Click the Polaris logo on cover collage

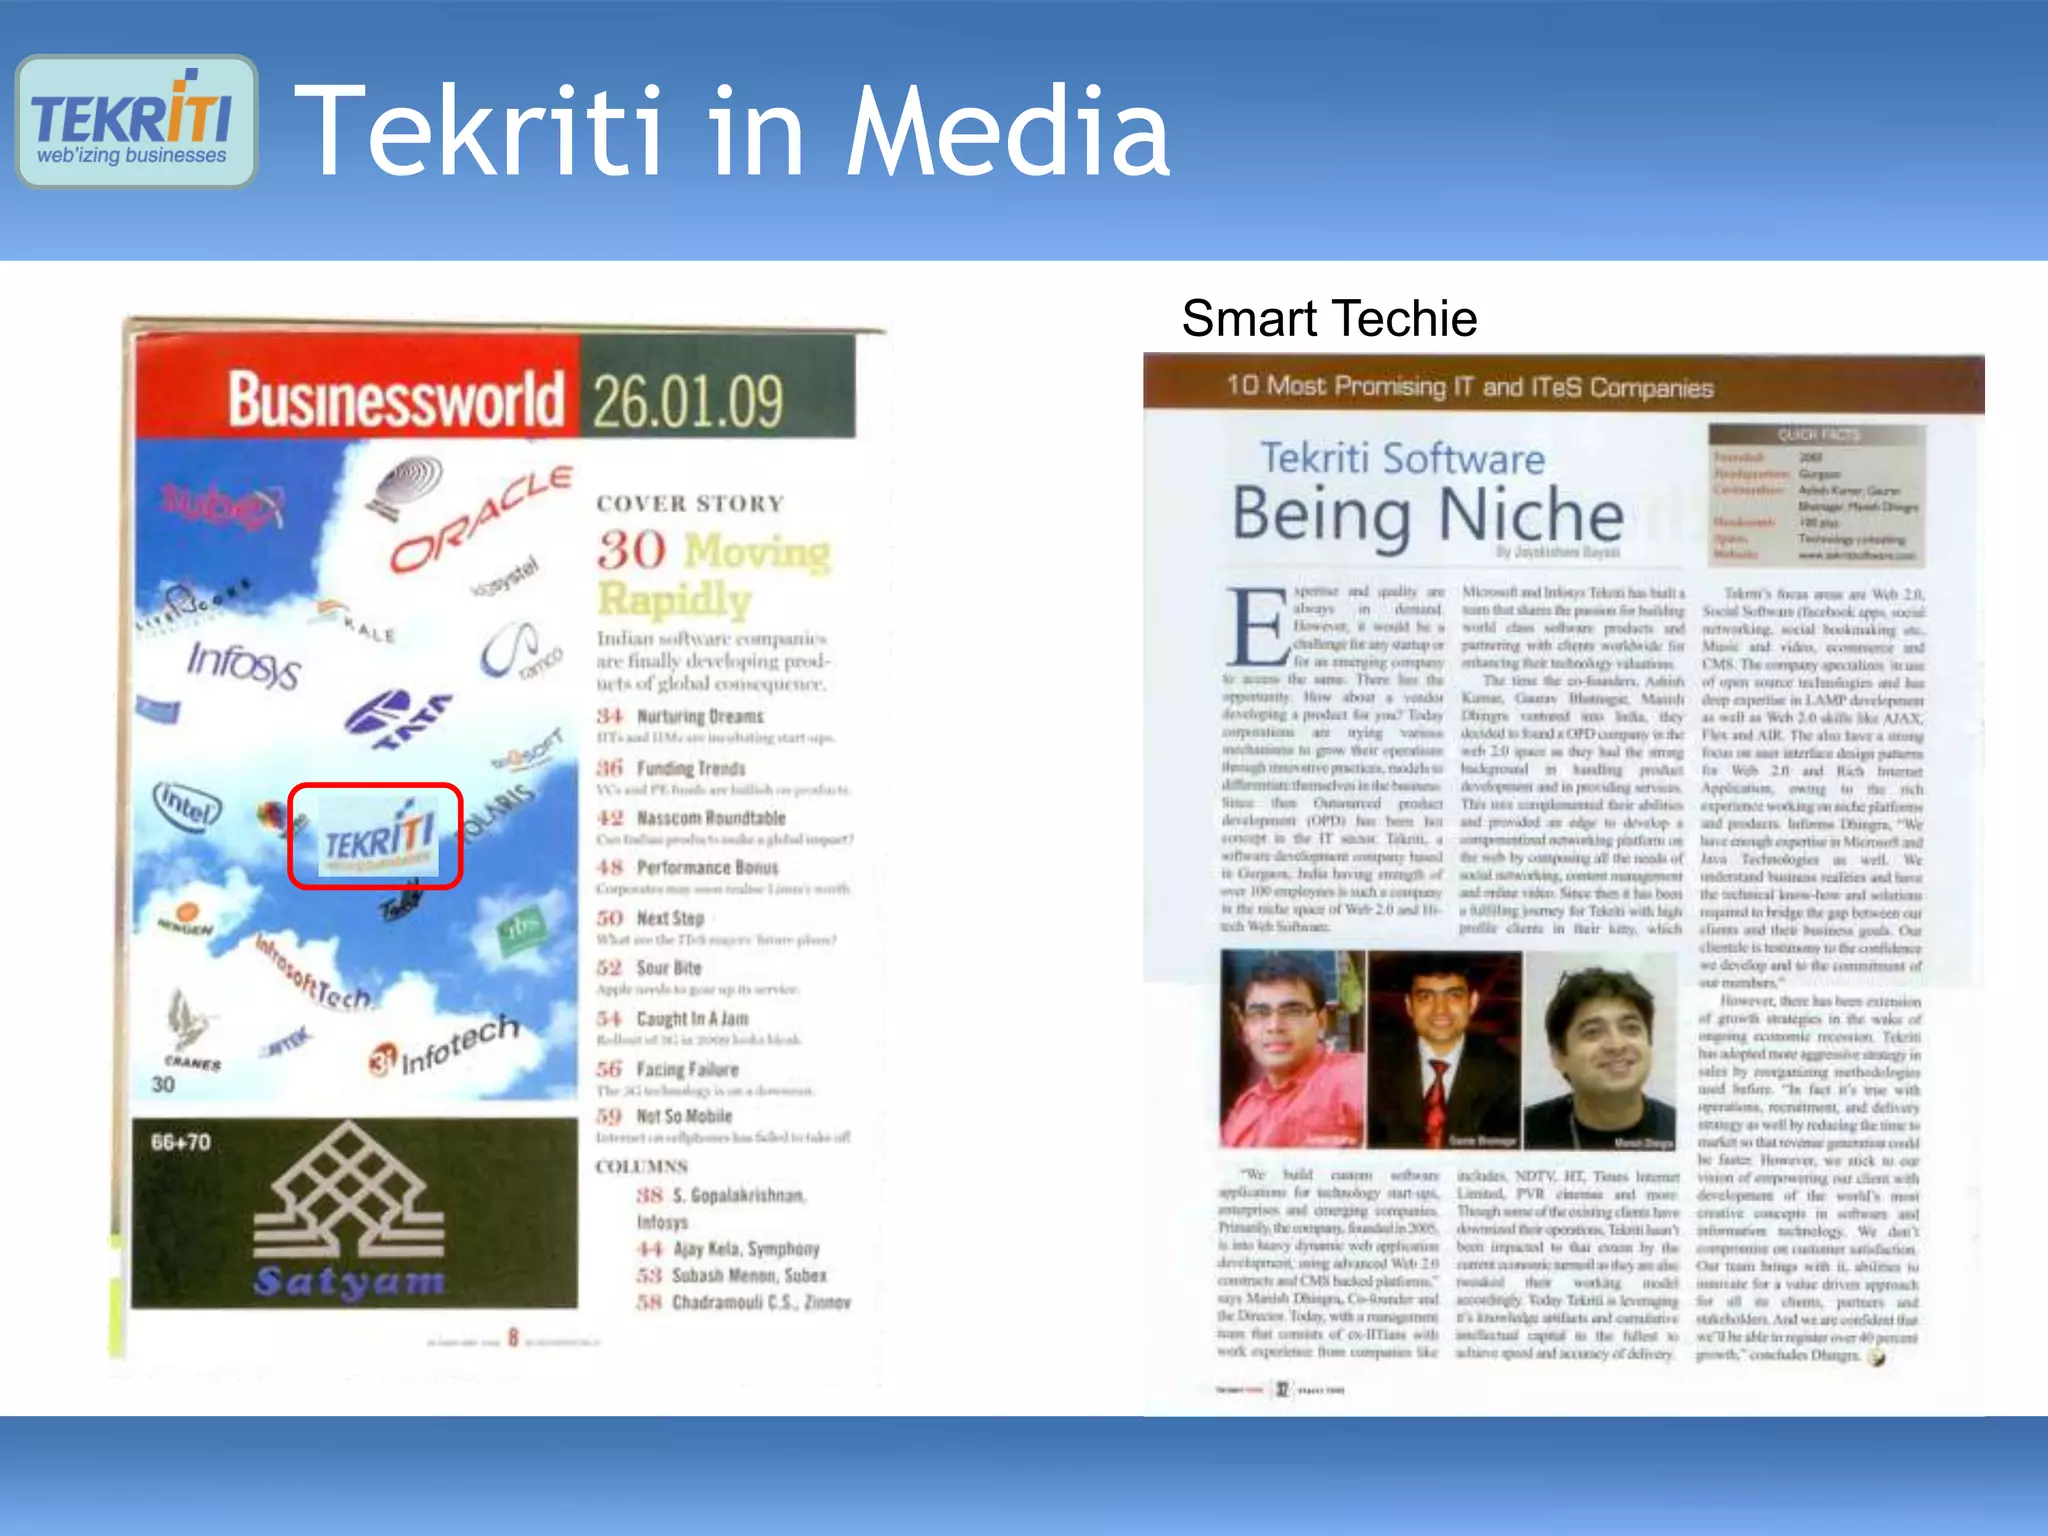(497, 814)
